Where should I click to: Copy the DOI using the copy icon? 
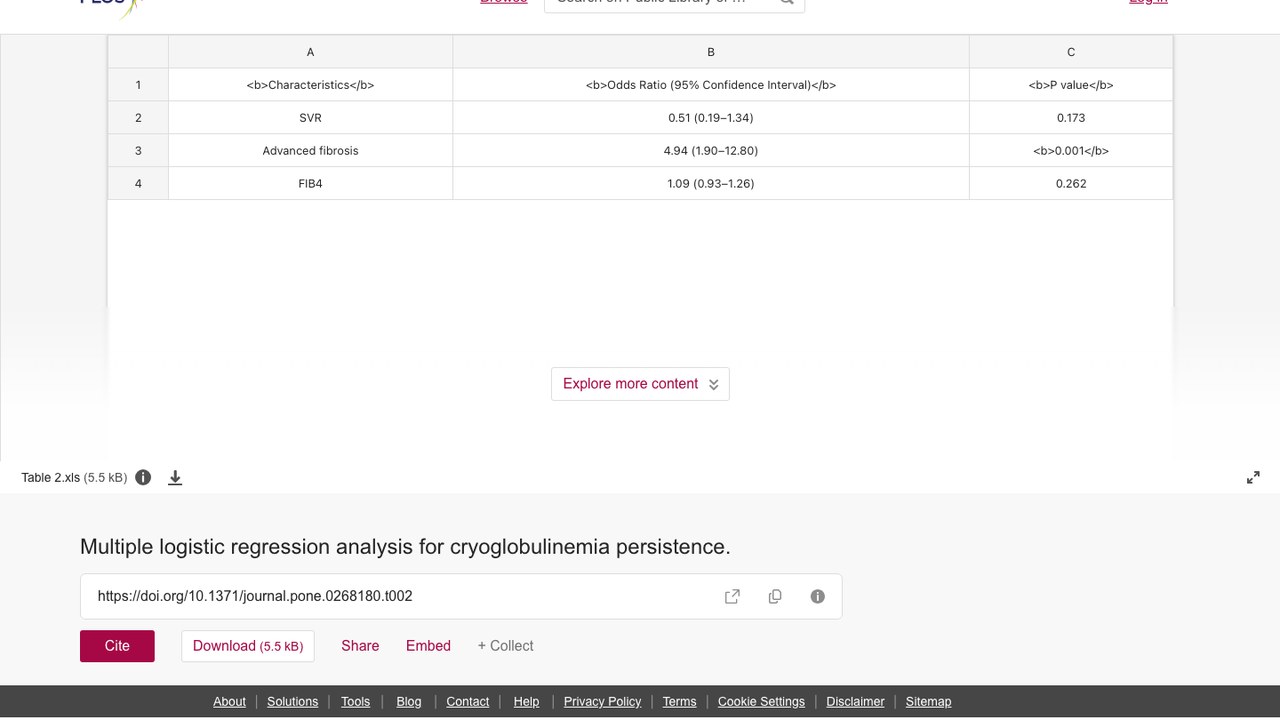point(775,596)
